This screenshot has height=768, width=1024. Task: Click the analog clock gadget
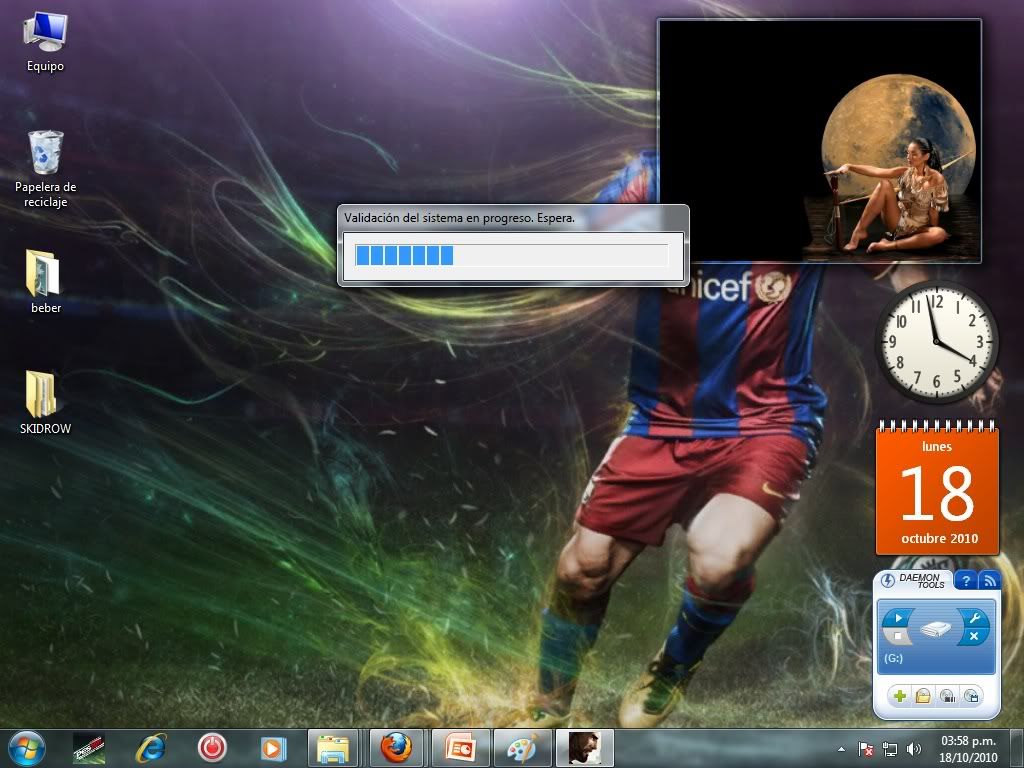936,341
